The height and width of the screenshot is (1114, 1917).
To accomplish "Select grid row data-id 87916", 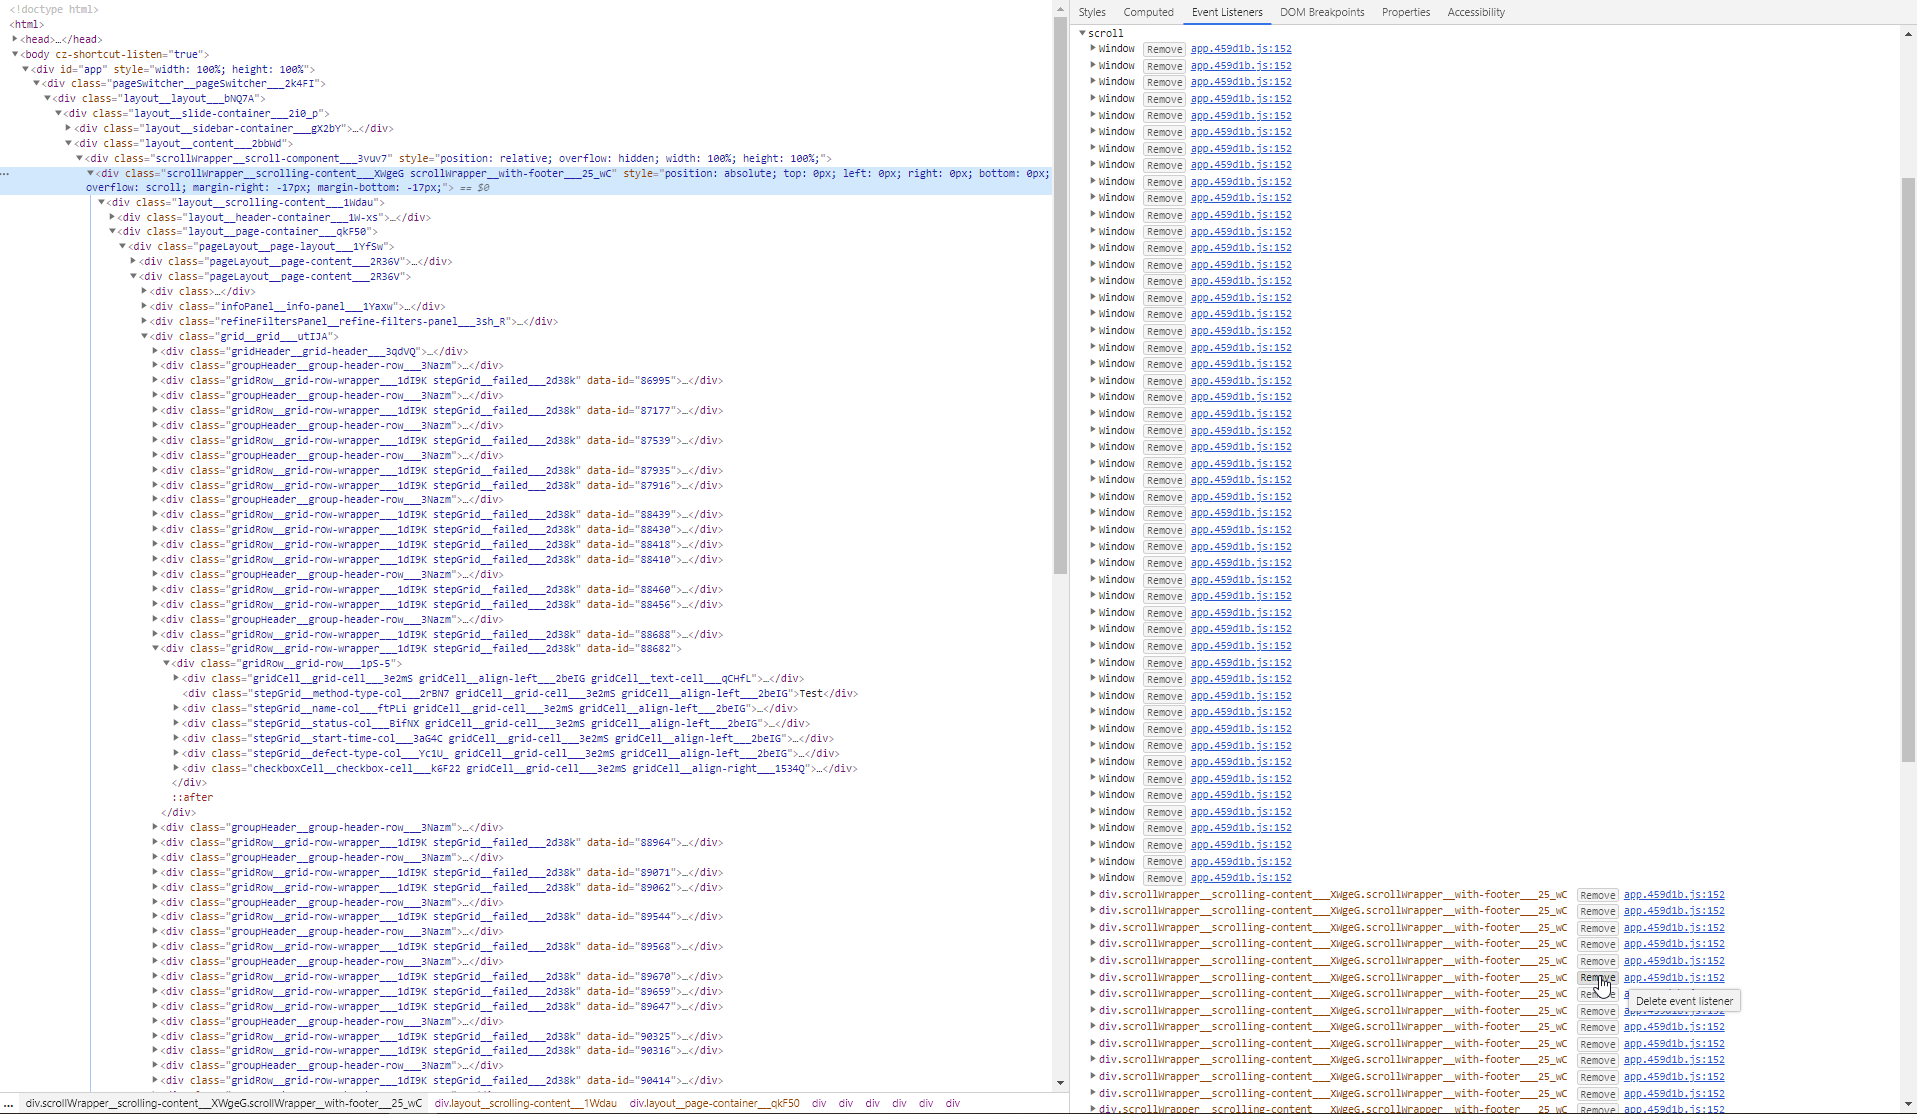I will (x=442, y=485).
